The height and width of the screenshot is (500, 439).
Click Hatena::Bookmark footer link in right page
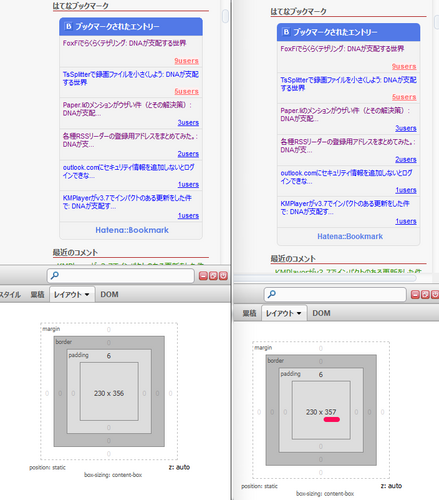350,236
